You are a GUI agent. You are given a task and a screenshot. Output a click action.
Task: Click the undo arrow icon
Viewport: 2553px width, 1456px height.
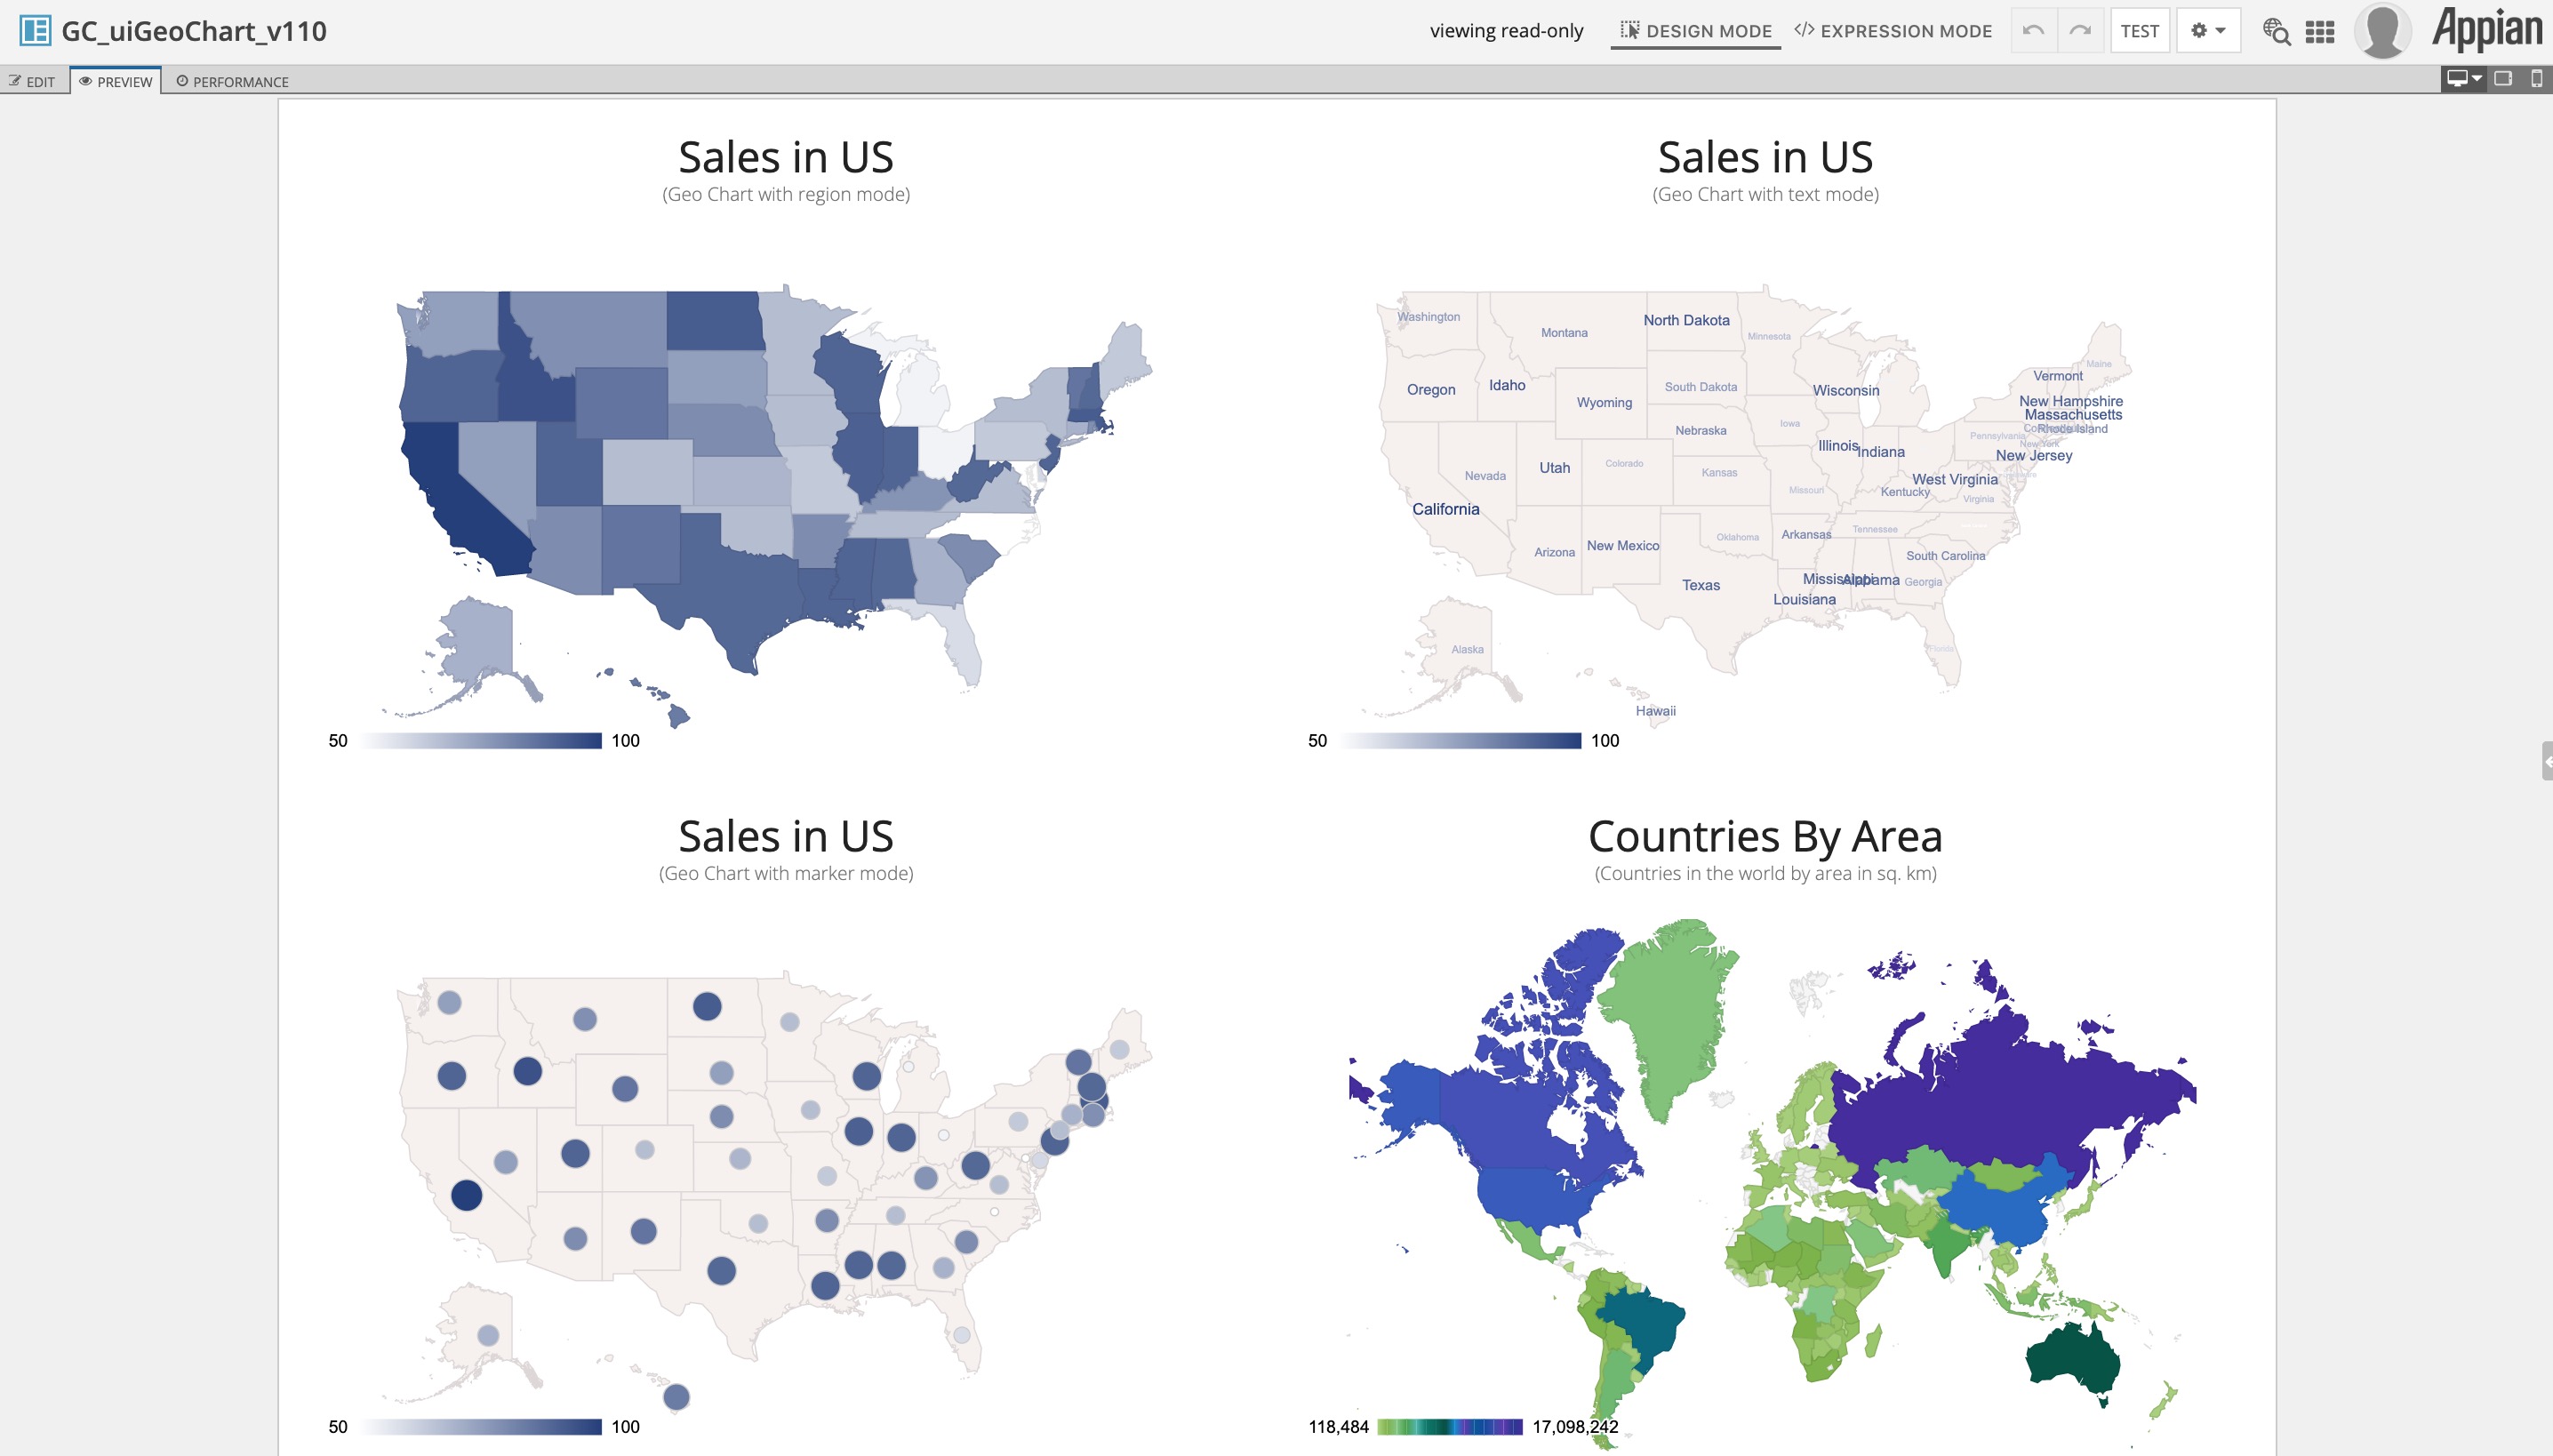pyautogui.click(x=2033, y=30)
